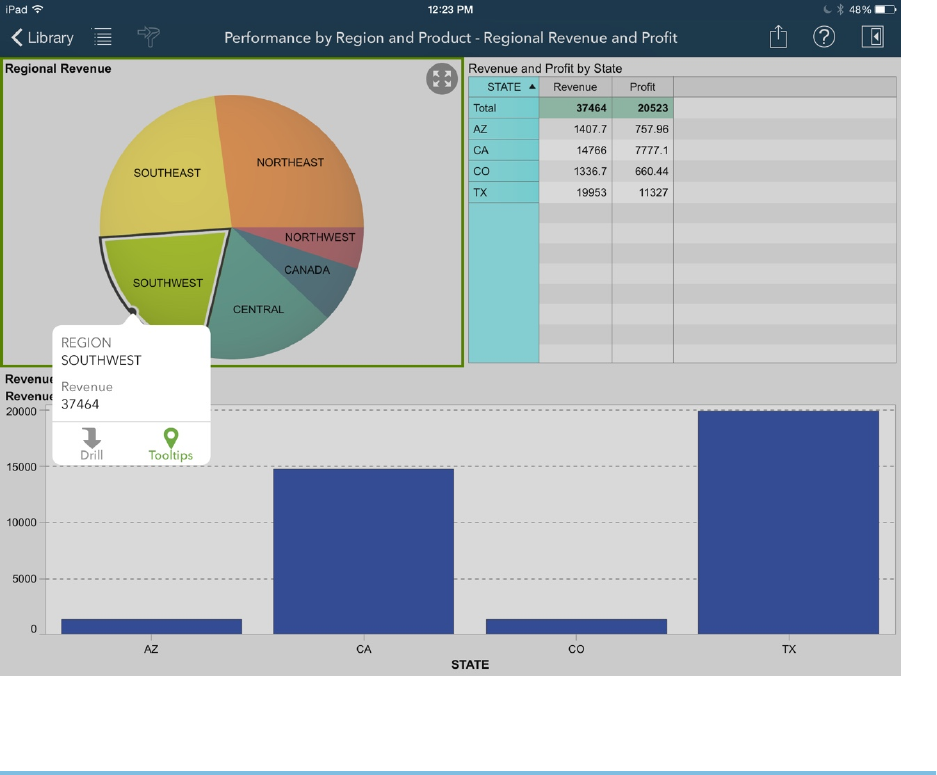Sort table by STATE column header

coord(504,87)
